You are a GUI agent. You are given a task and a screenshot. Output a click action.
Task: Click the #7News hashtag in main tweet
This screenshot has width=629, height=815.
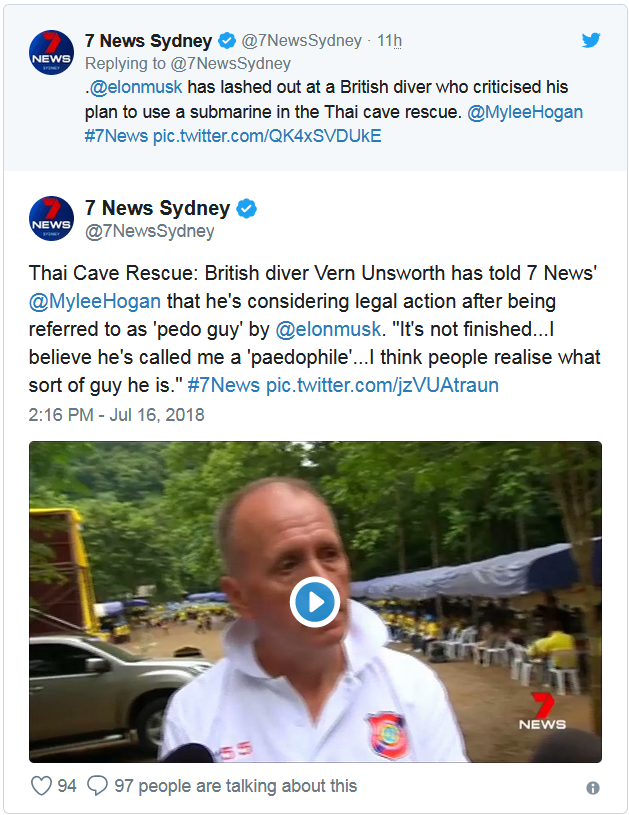(223, 383)
